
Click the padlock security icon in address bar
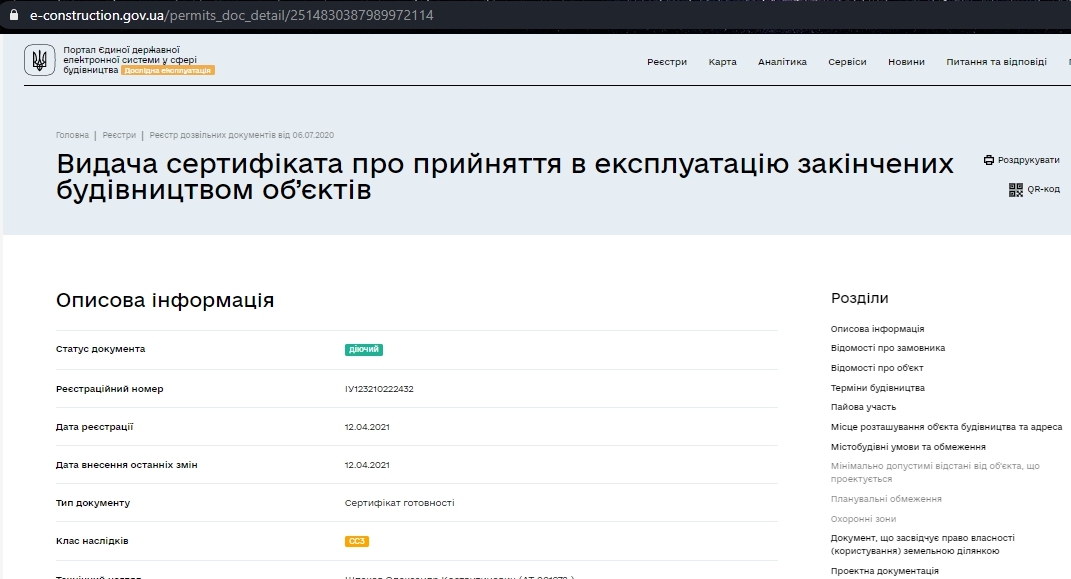[x=14, y=14]
